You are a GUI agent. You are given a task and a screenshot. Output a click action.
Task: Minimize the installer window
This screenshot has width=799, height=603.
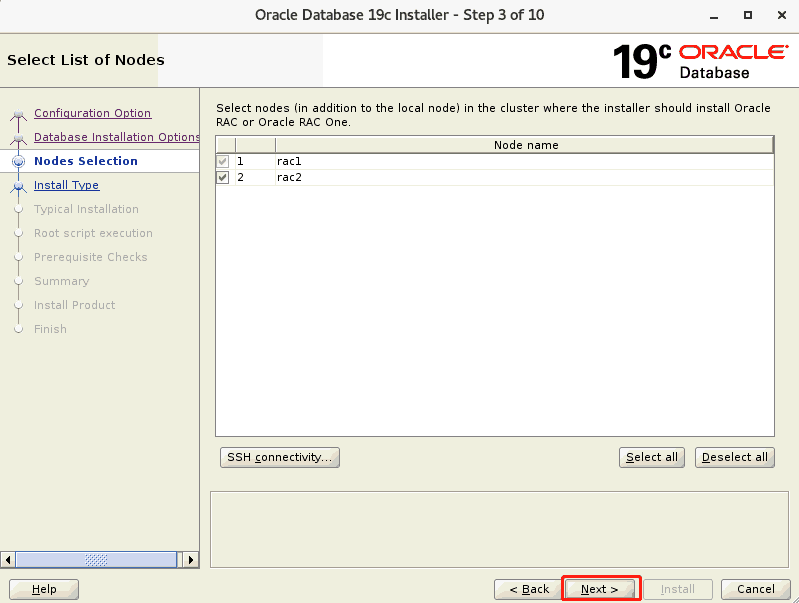pos(714,15)
